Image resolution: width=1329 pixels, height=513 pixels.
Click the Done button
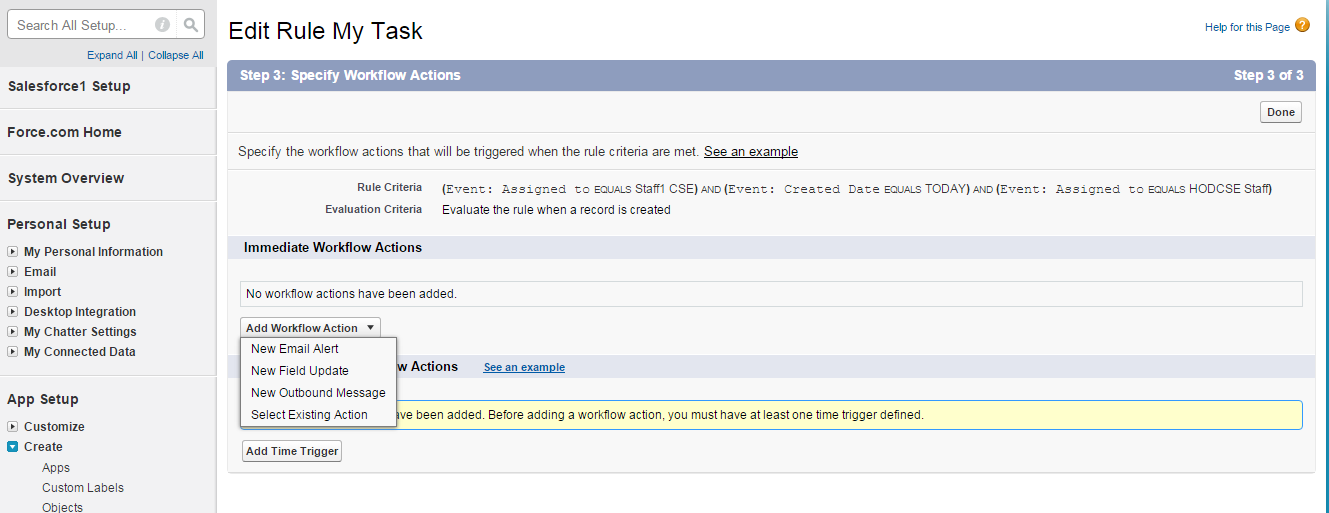(1280, 112)
